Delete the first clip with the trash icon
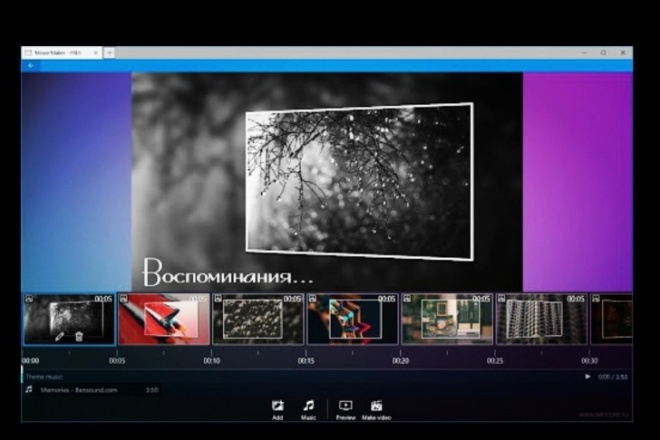This screenshot has width=660, height=440. (79, 336)
